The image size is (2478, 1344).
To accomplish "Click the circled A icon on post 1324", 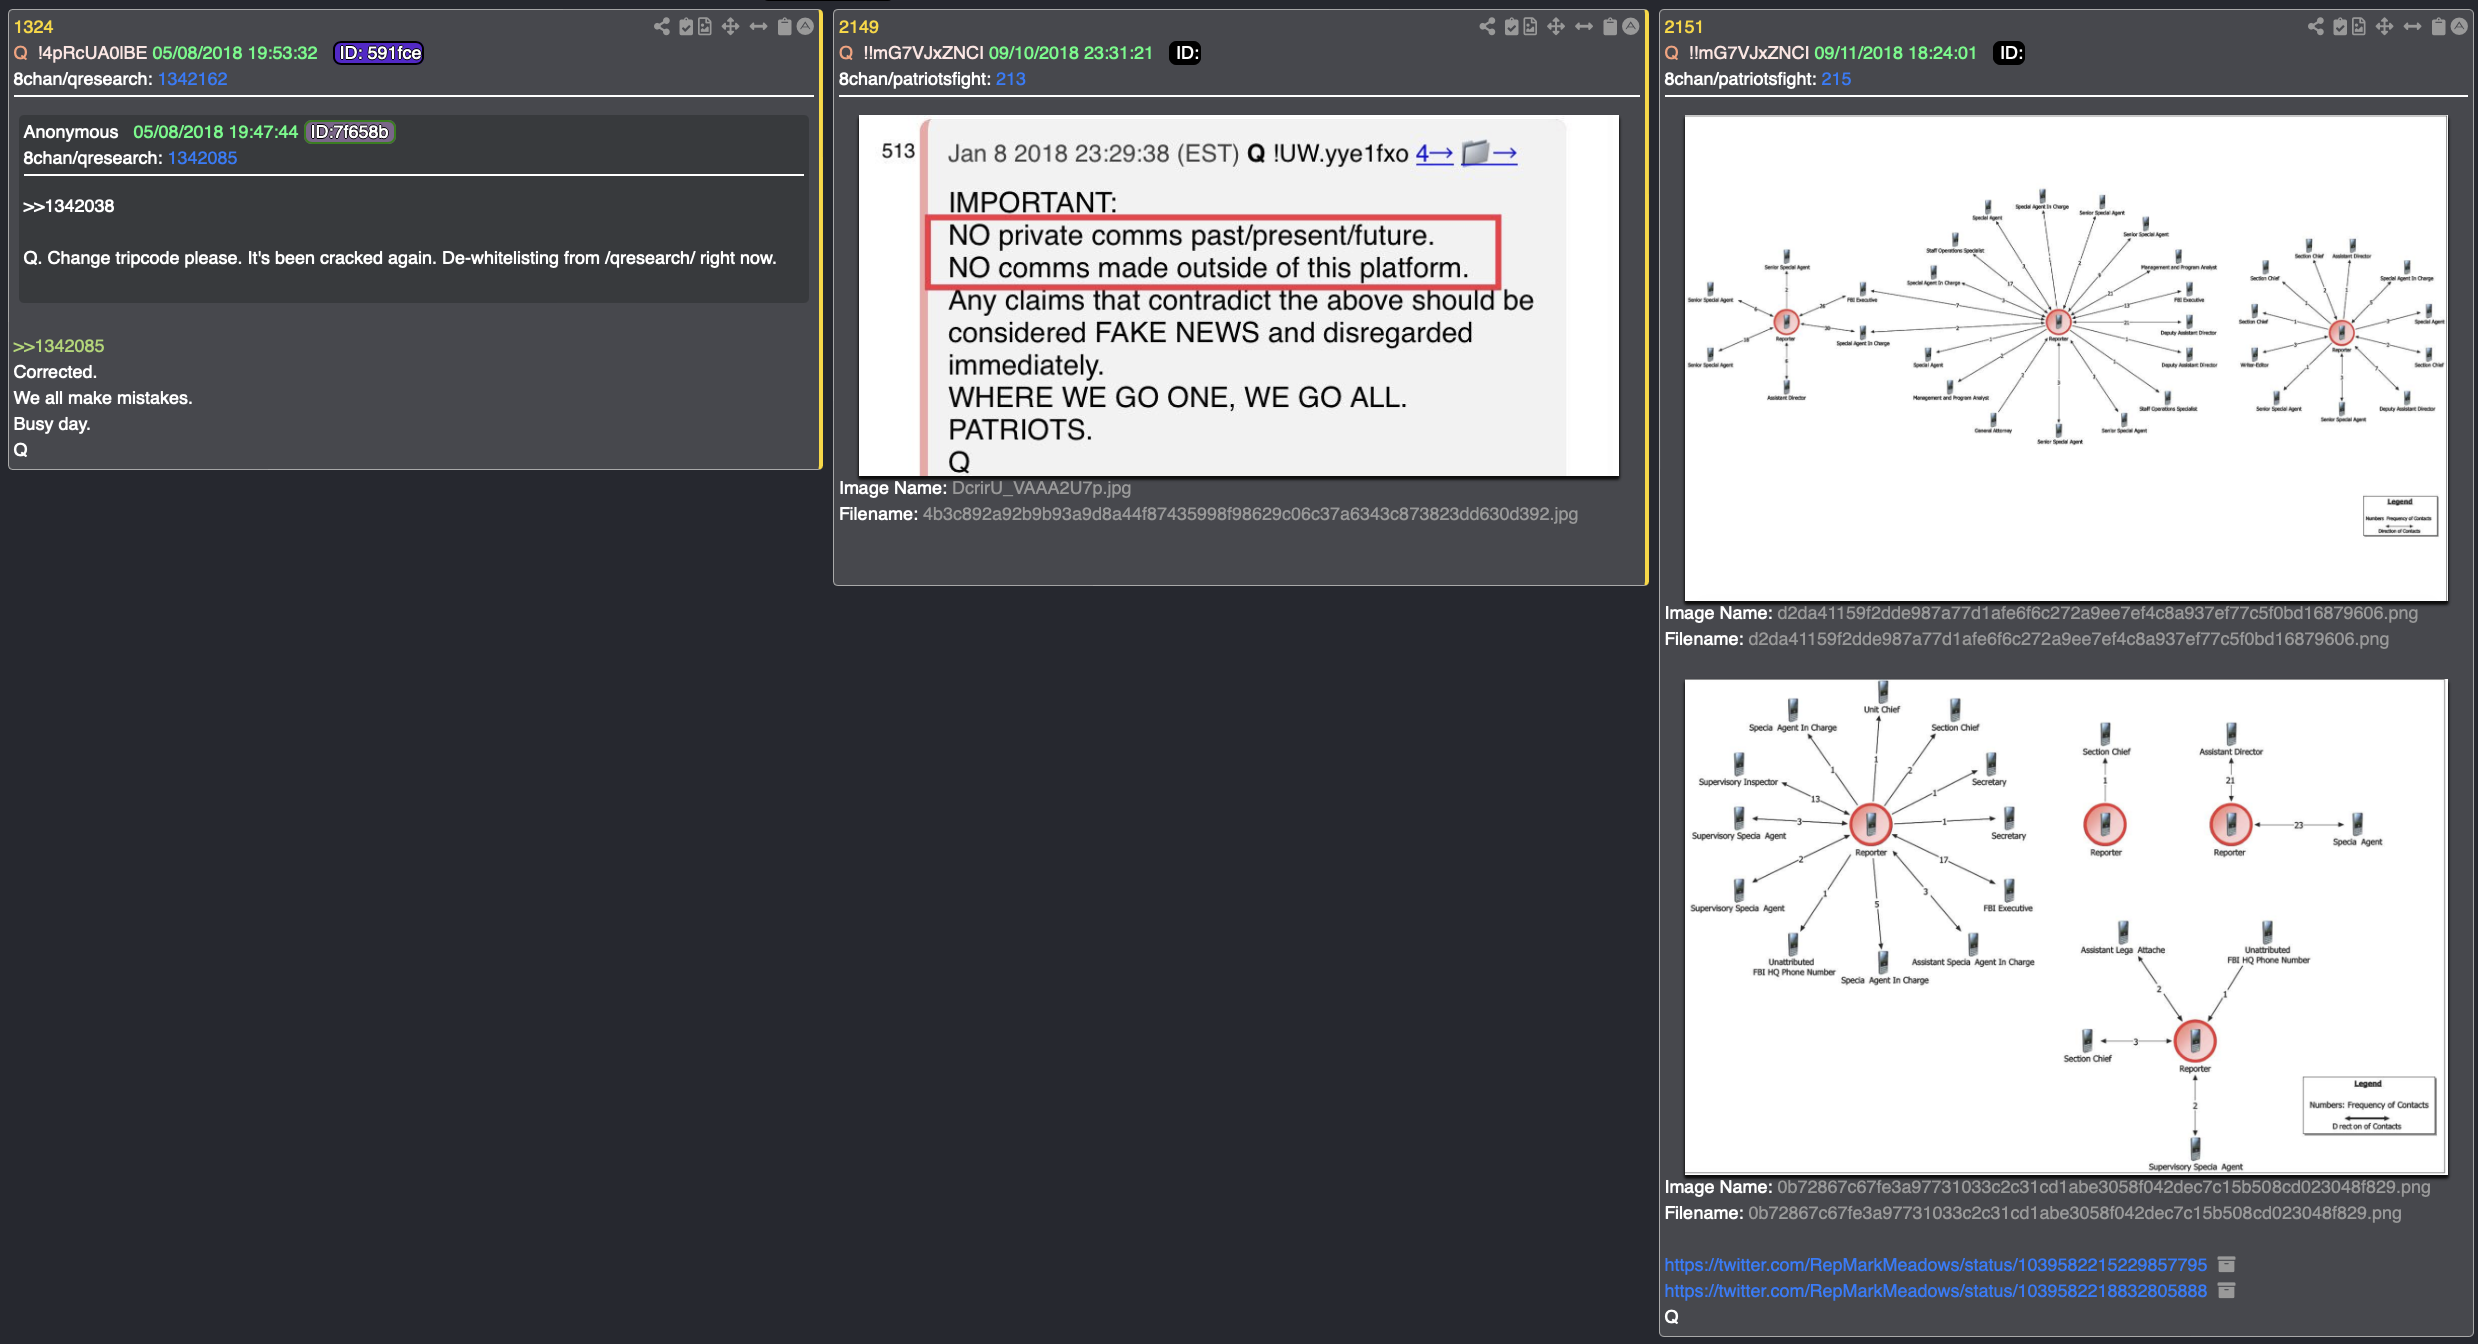I will (x=805, y=27).
